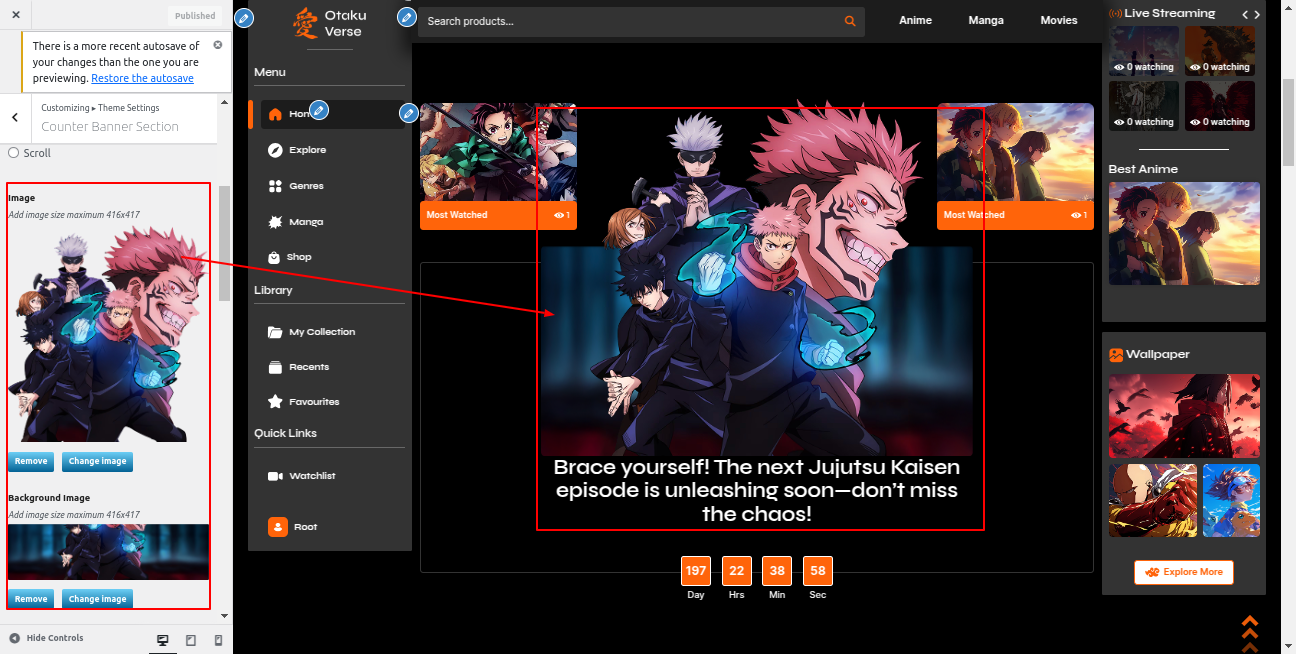This screenshot has width=1296, height=654.
Task: Open Watchlist camera icon
Action: point(275,476)
